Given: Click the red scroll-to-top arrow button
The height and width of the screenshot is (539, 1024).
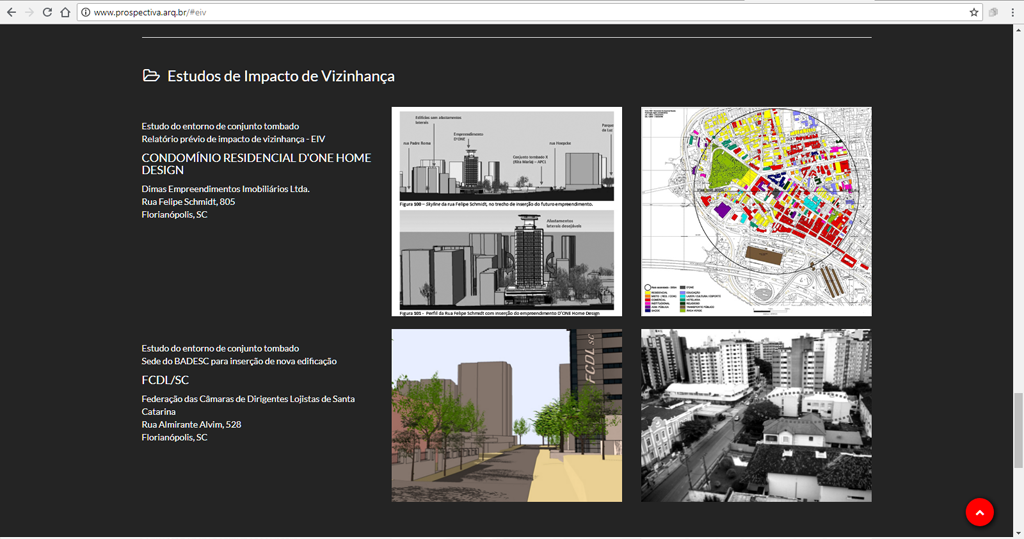Looking at the screenshot, I should click(979, 512).
